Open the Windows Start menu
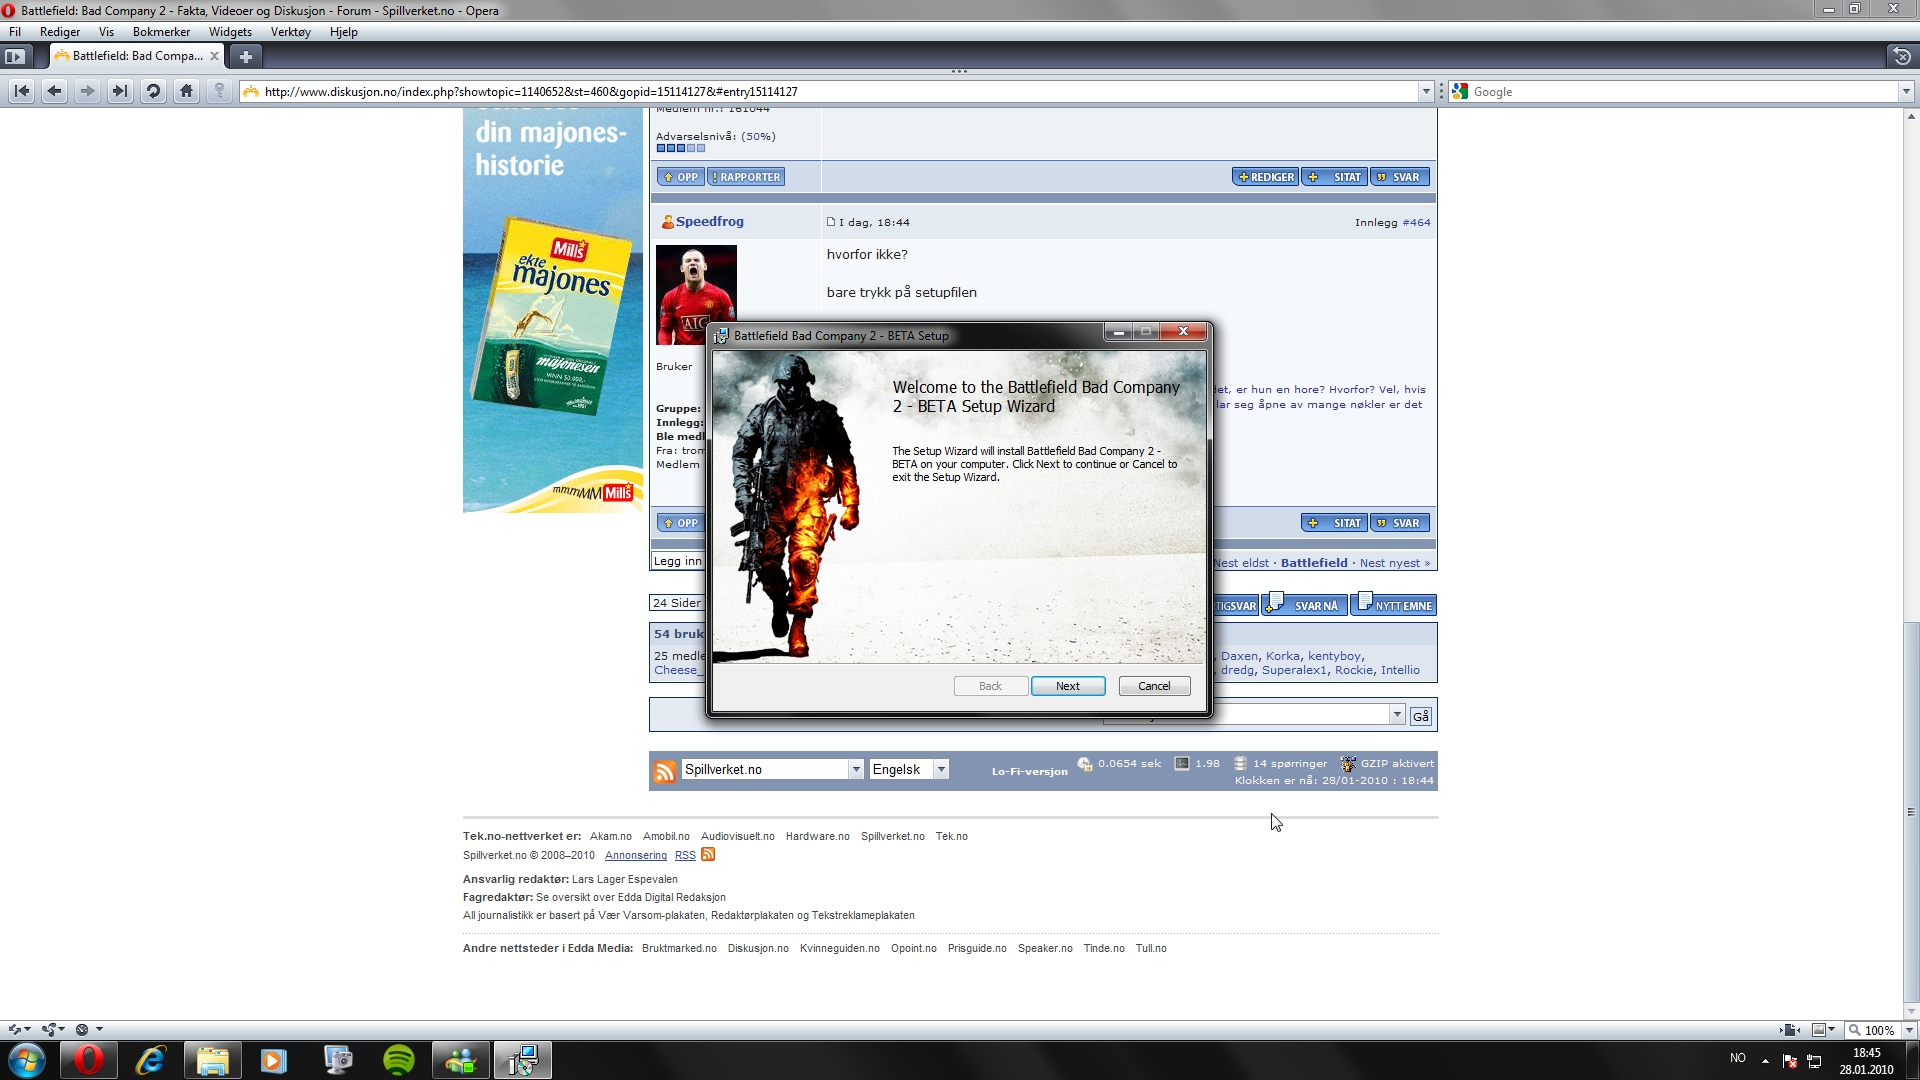Viewport: 1920px width, 1080px height. click(x=26, y=1060)
